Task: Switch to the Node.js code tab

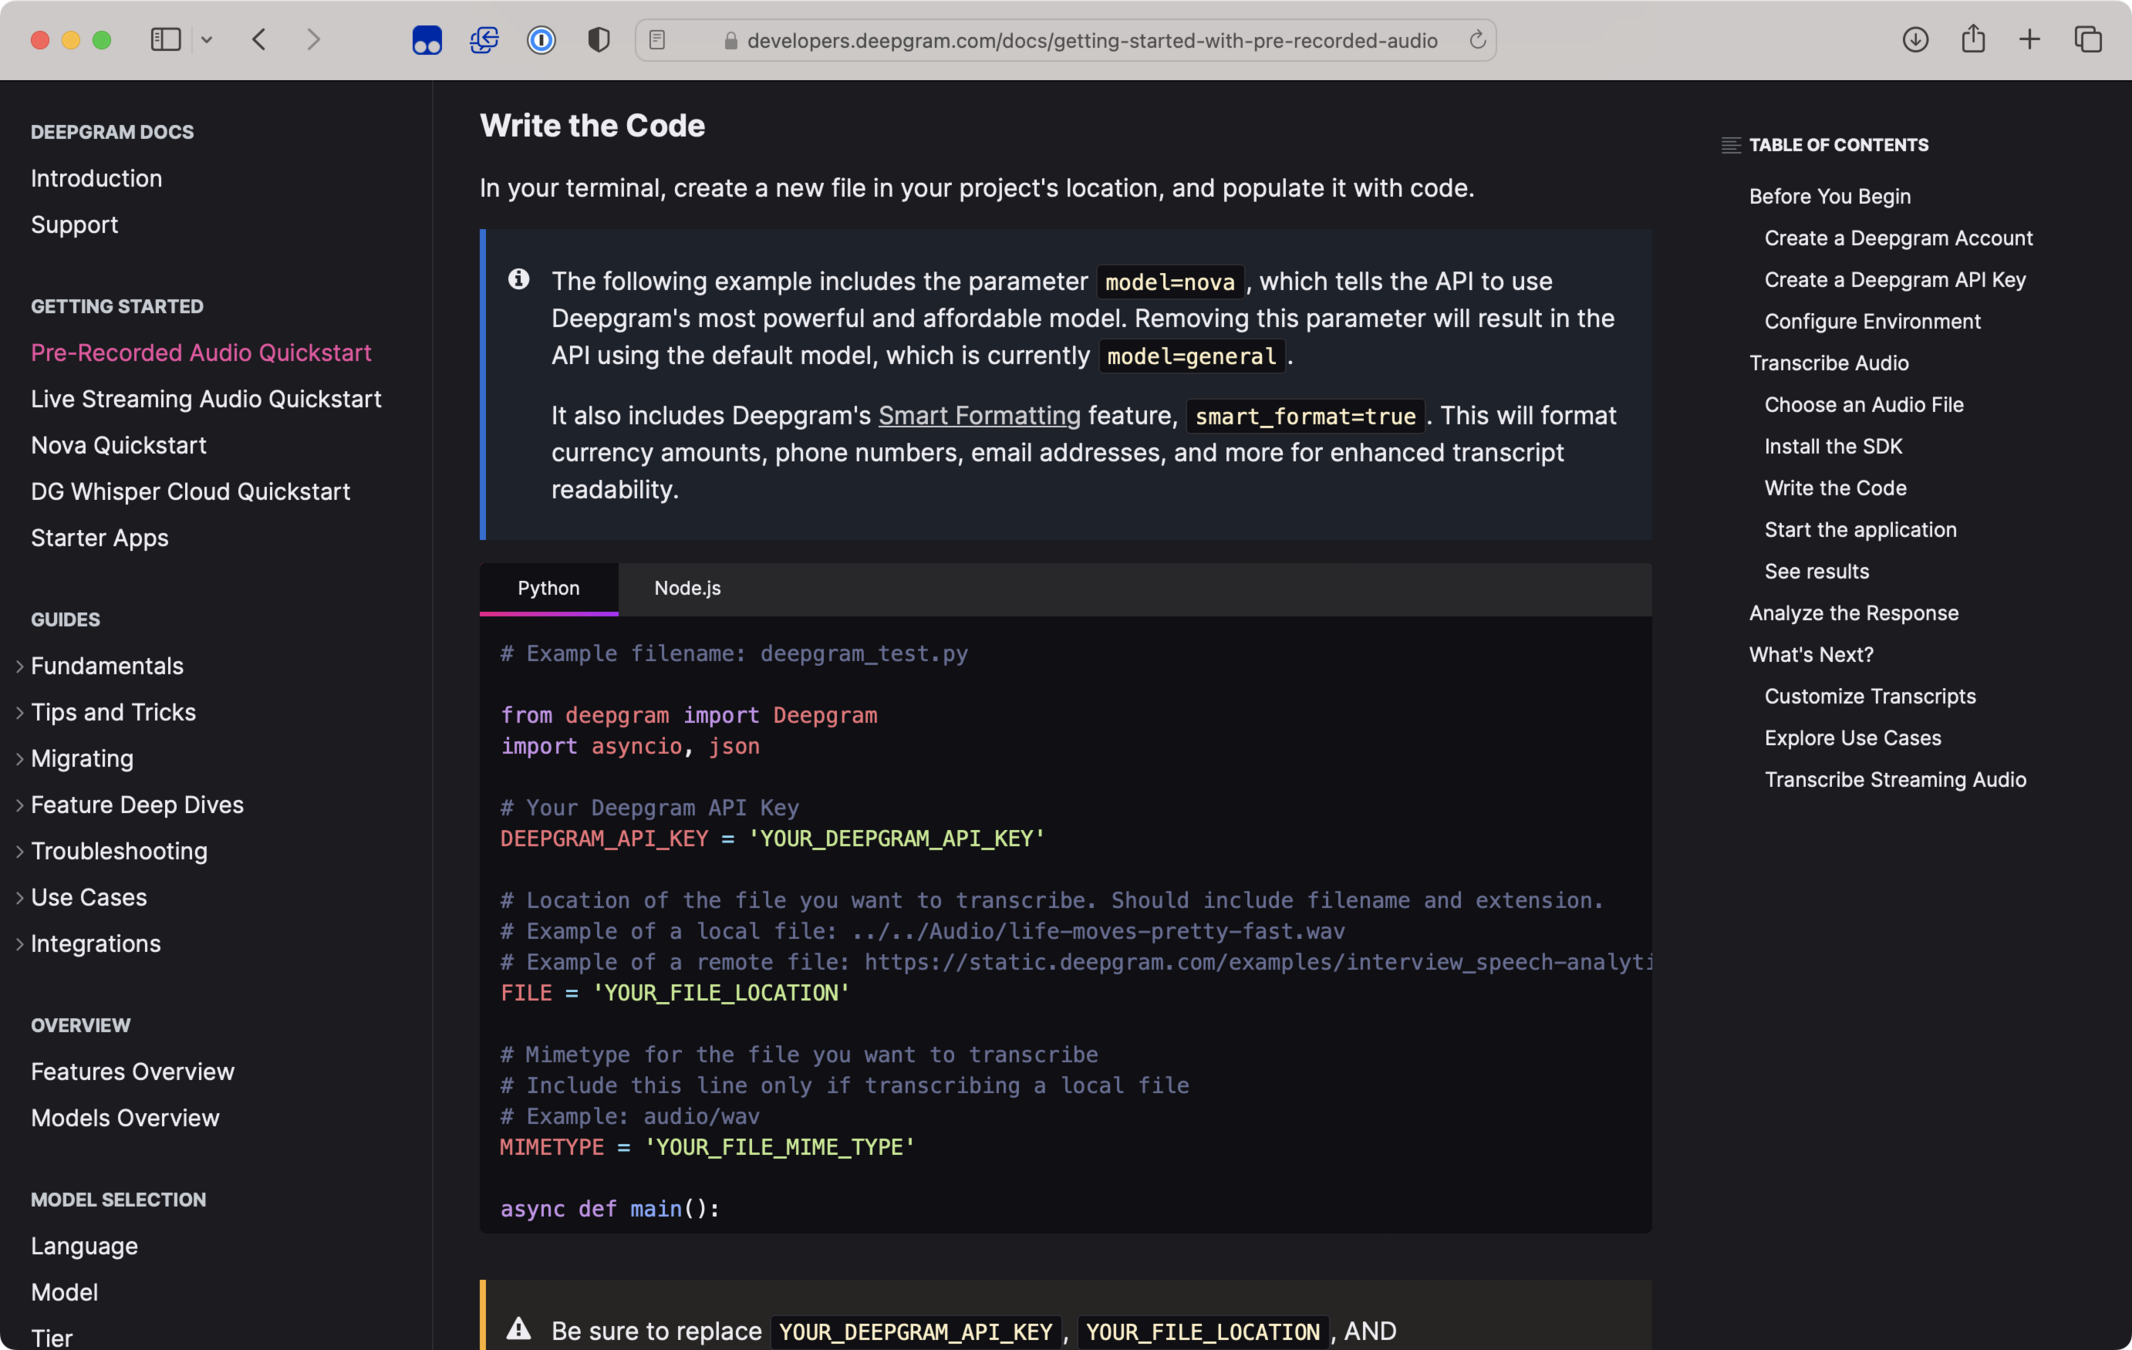Action: (x=687, y=588)
